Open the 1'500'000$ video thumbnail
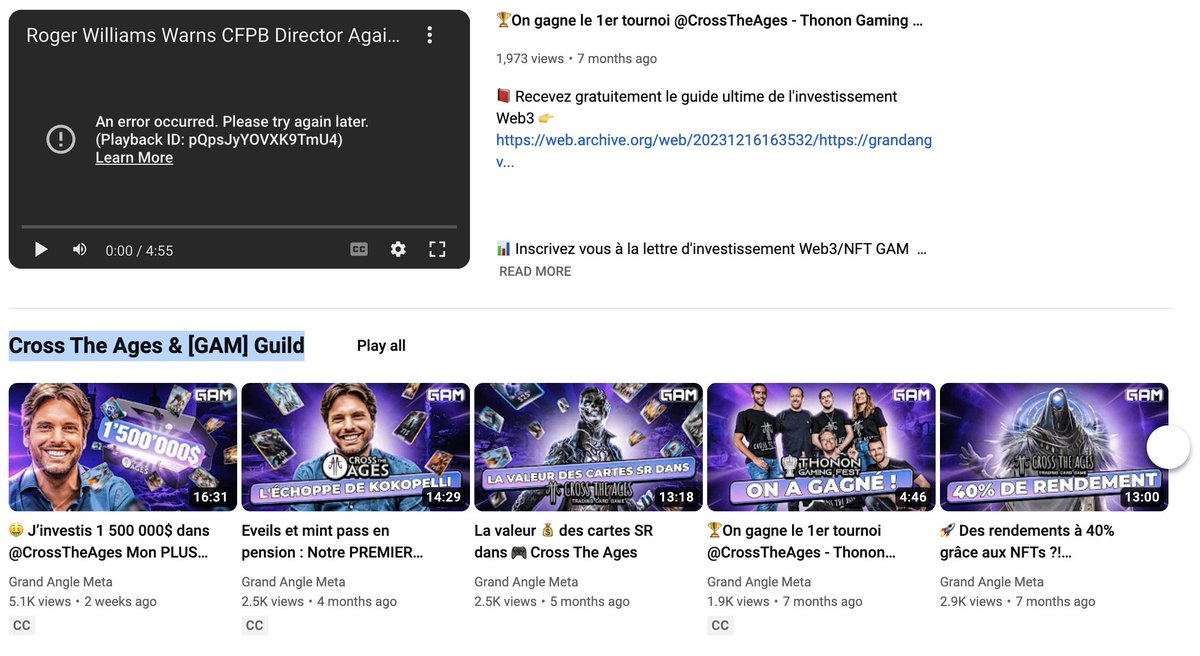The height and width of the screenshot is (656, 1200). pos(123,447)
